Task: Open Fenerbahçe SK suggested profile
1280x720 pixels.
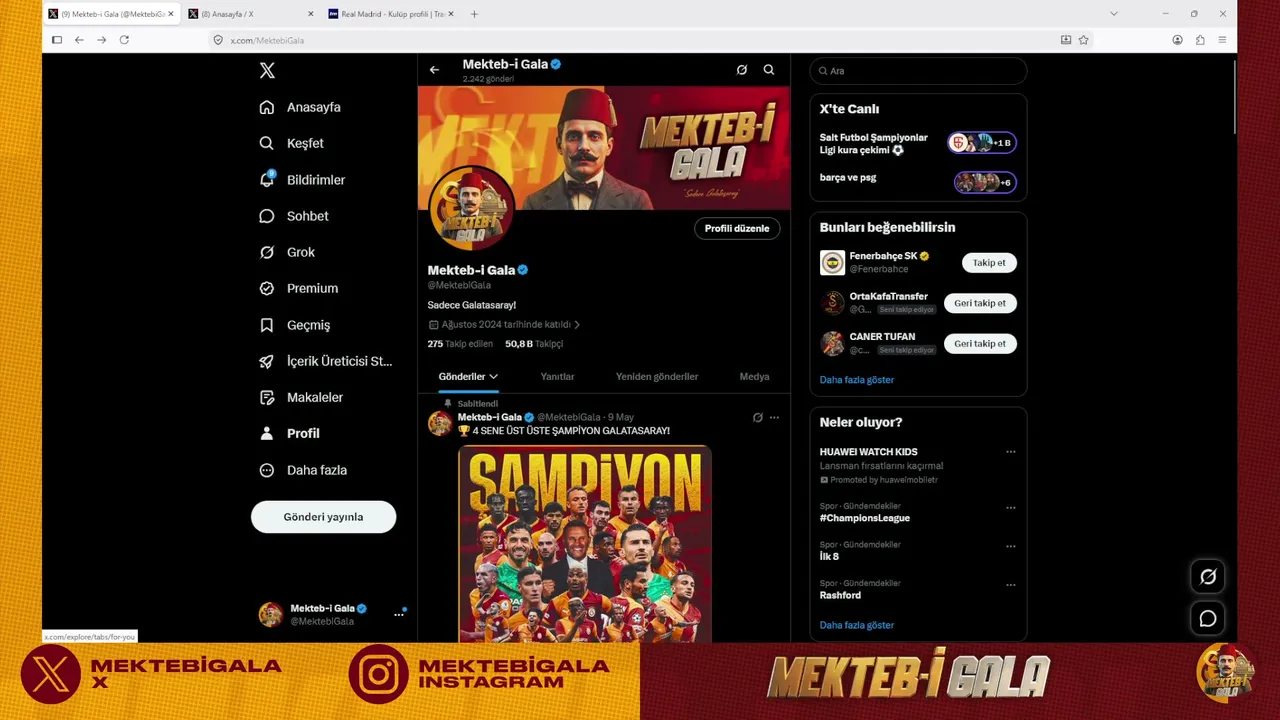Action: 883,256
